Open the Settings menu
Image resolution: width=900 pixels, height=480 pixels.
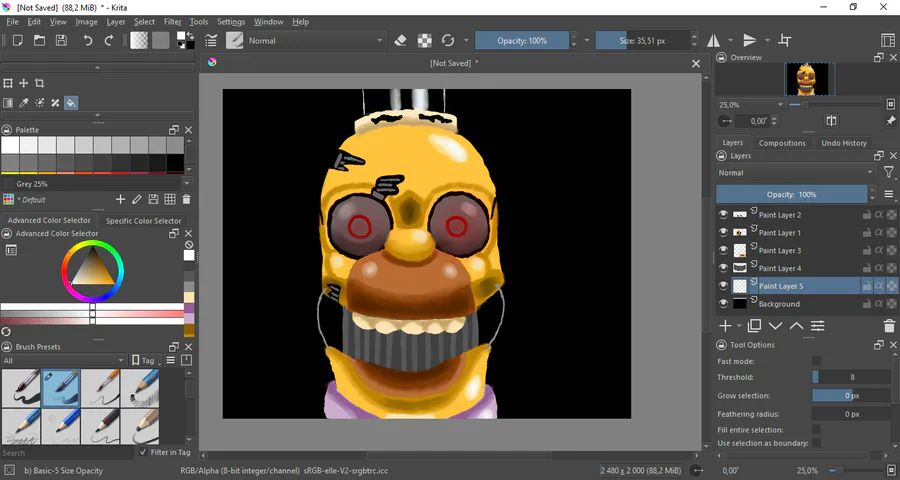tap(231, 22)
